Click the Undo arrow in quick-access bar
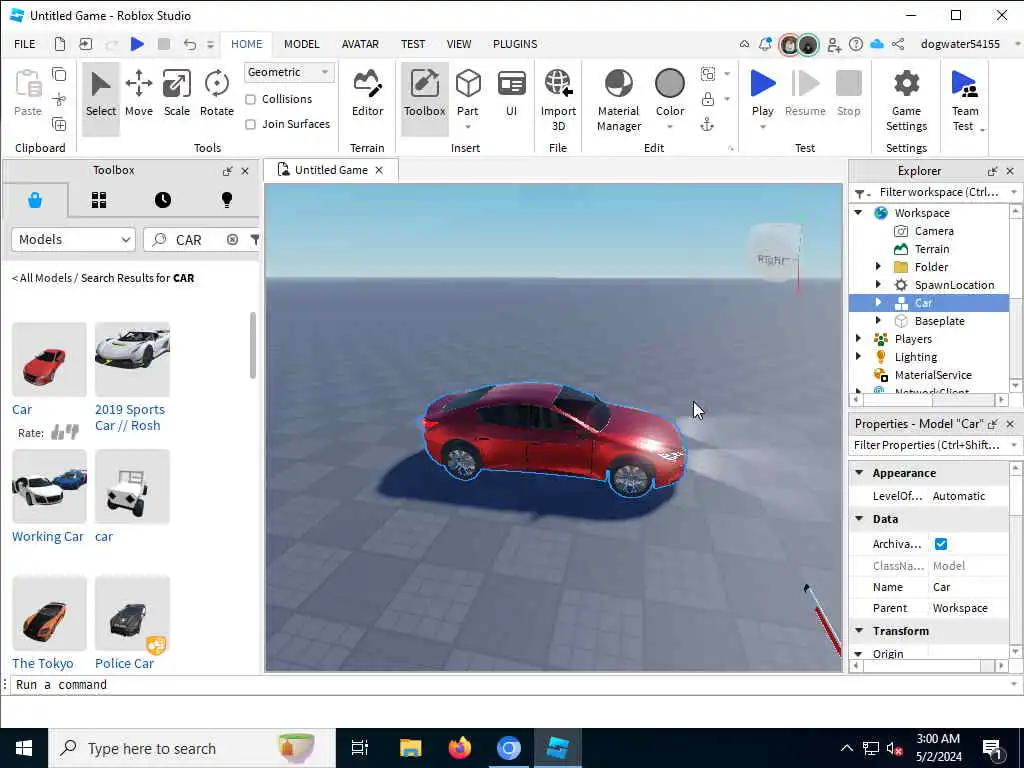The height and width of the screenshot is (768, 1024). point(189,44)
